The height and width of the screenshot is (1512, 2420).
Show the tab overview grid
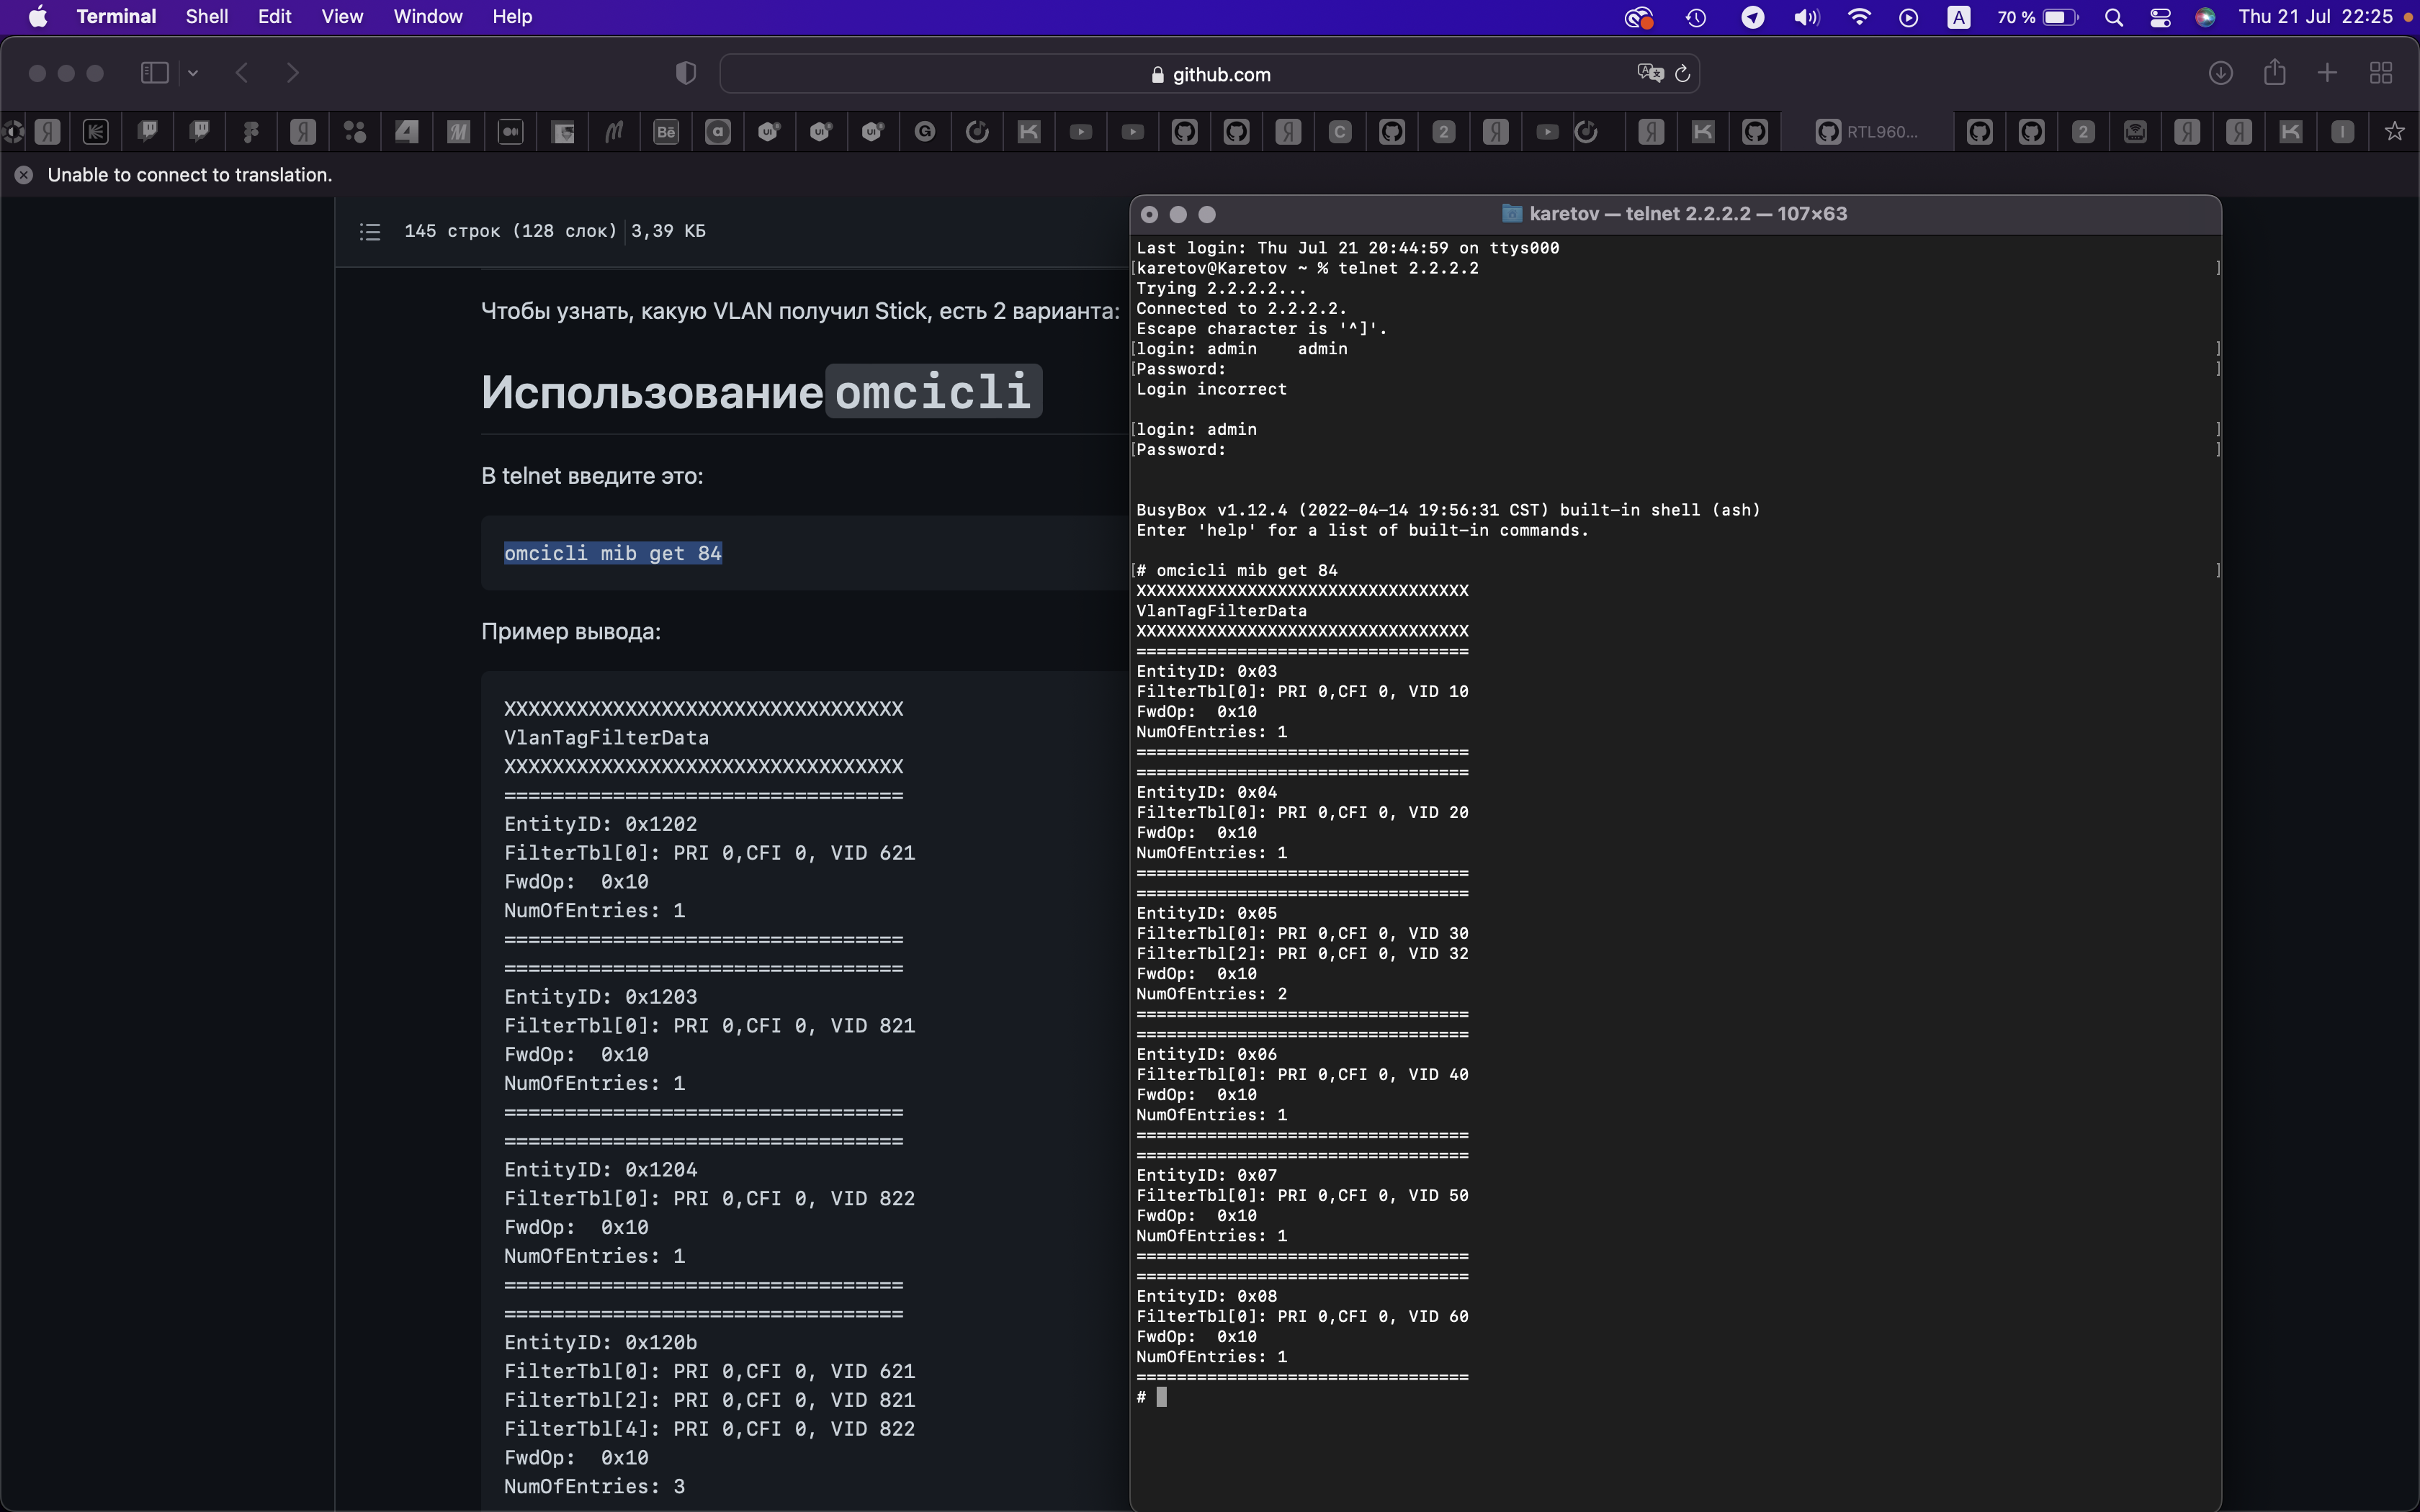pos(2381,73)
